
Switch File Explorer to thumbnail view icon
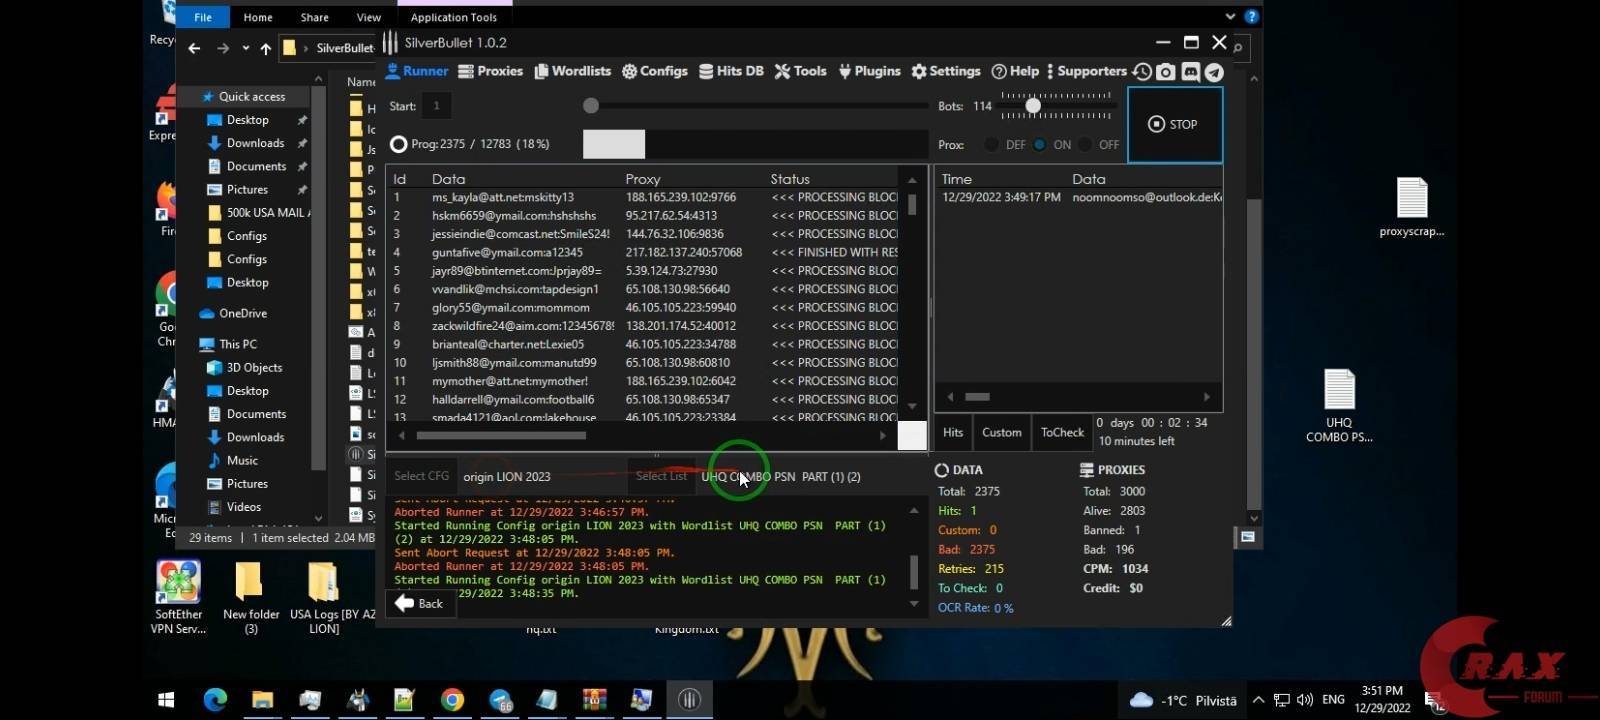click(x=1248, y=537)
